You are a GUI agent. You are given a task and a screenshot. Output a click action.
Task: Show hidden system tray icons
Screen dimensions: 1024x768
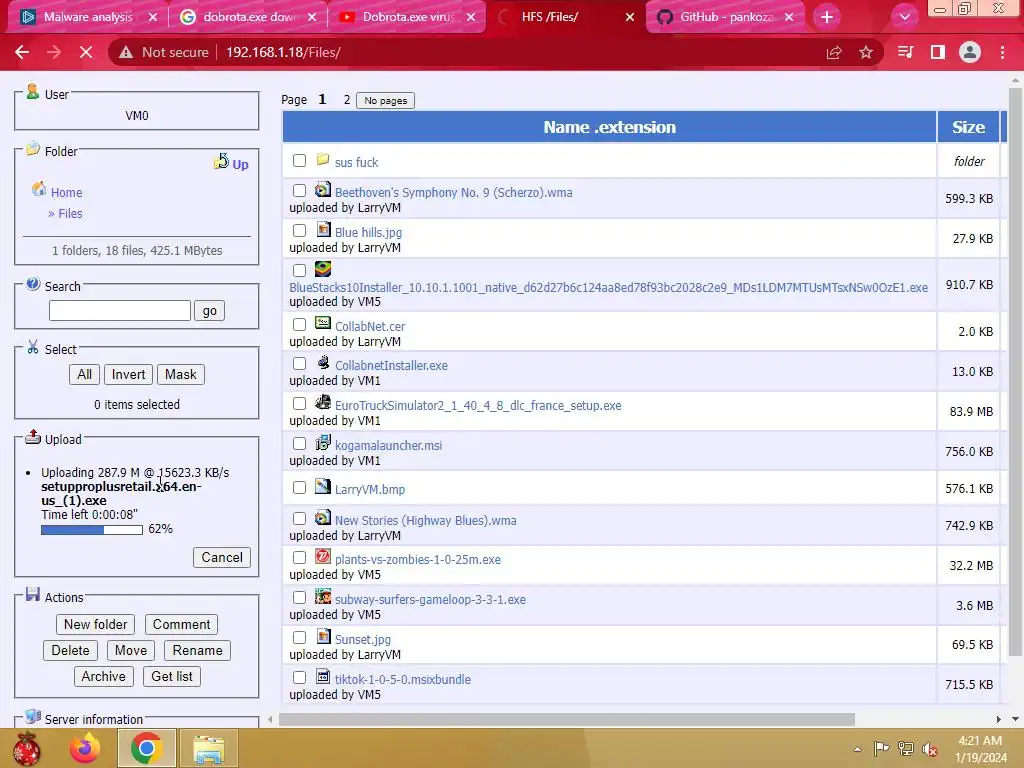(857, 749)
